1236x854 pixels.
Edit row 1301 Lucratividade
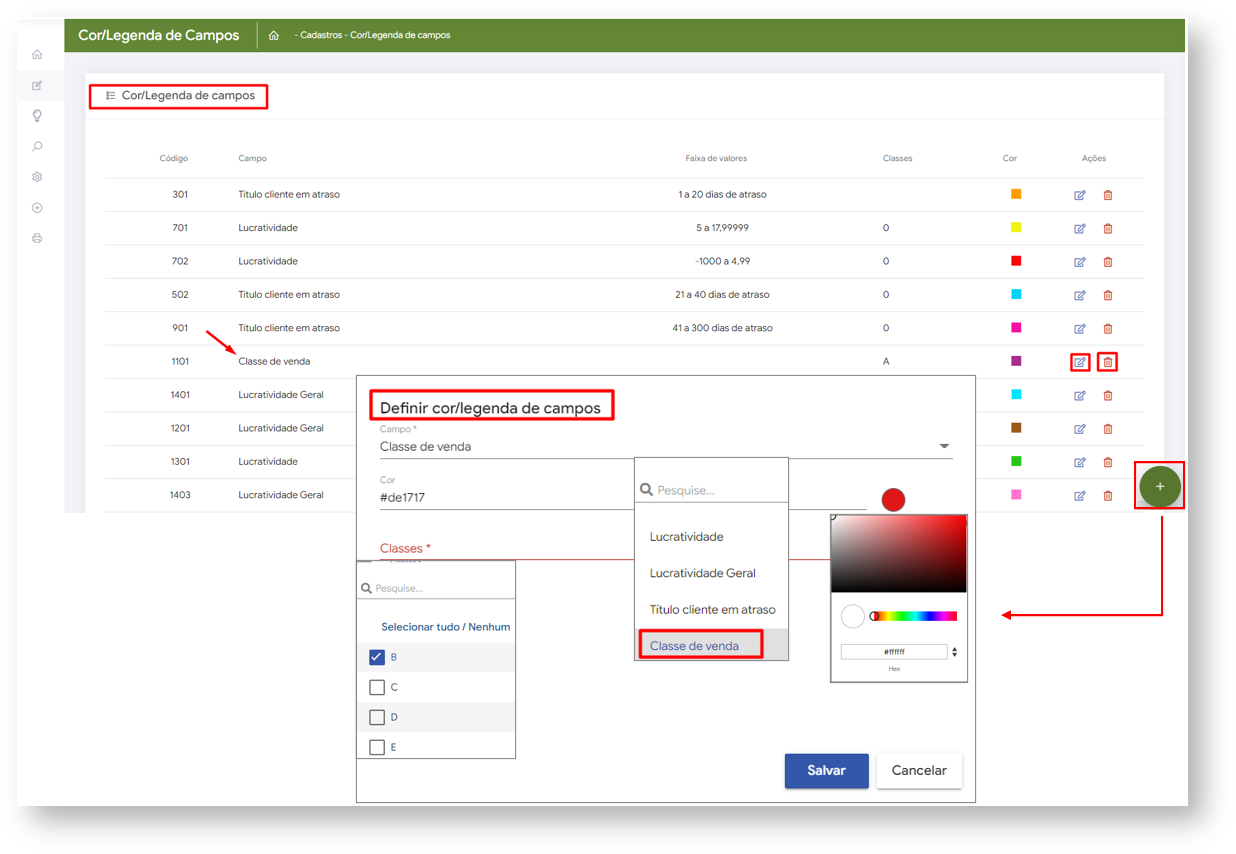click(1080, 462)
